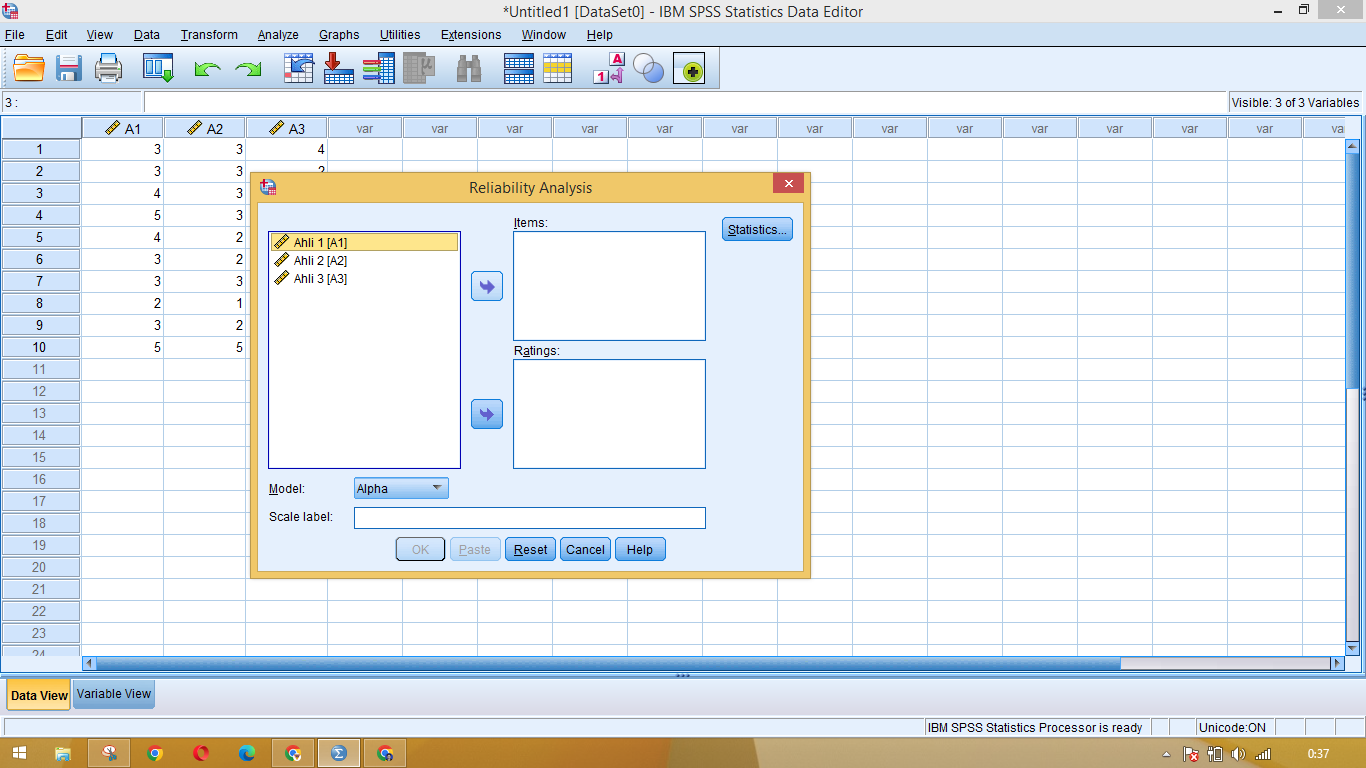Image resolution: width=1366 pixels, height=768 pixels.
Task: Switch to Variable View tab
Action: pos(114,694)
